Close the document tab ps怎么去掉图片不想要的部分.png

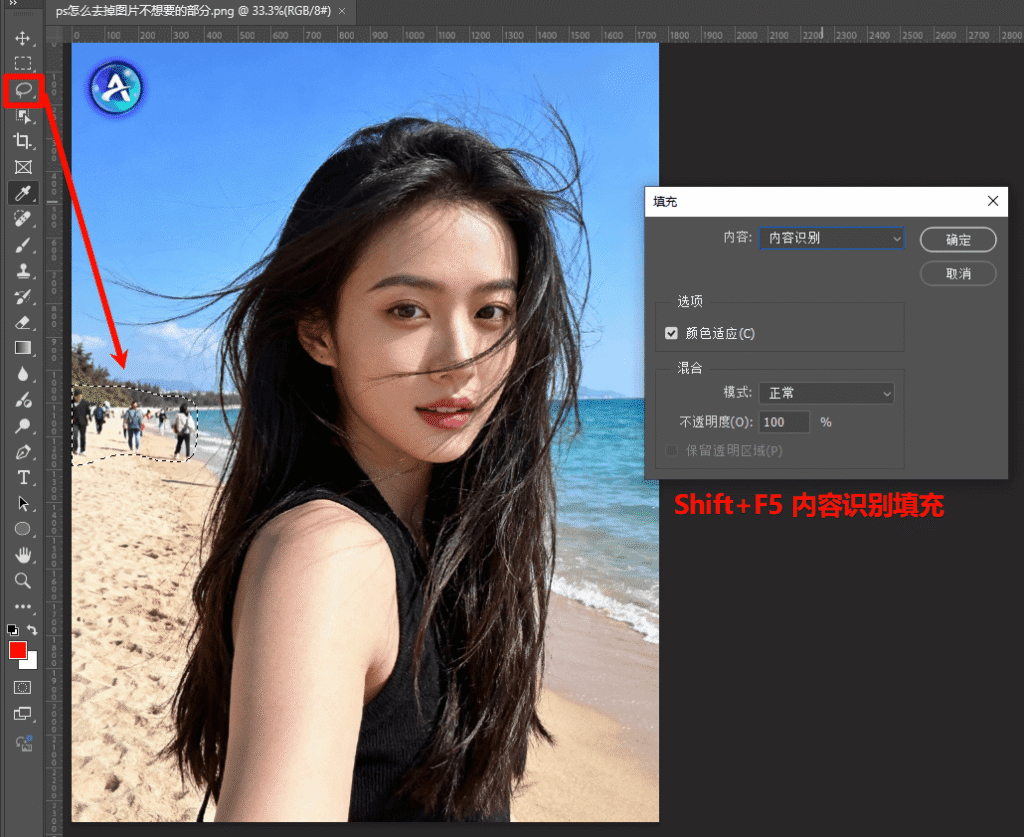[342, 11]
